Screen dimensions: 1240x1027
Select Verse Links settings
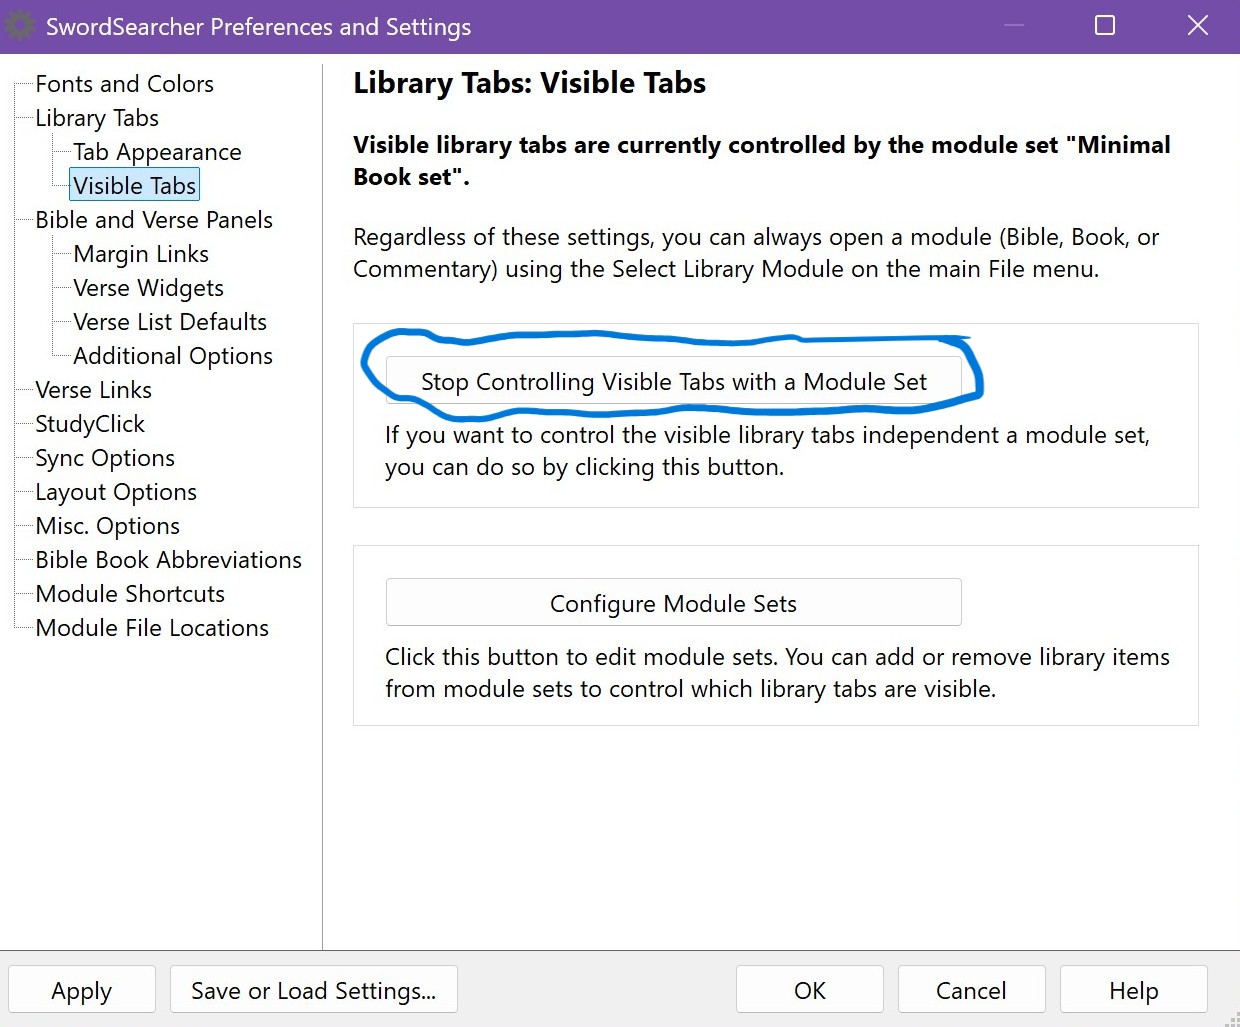pos(94,390)
